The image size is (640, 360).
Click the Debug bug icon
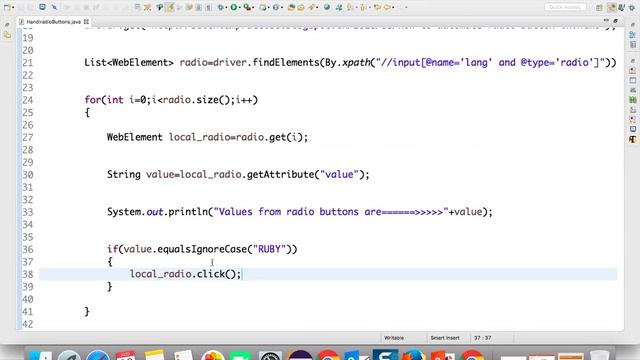point(220,7)
